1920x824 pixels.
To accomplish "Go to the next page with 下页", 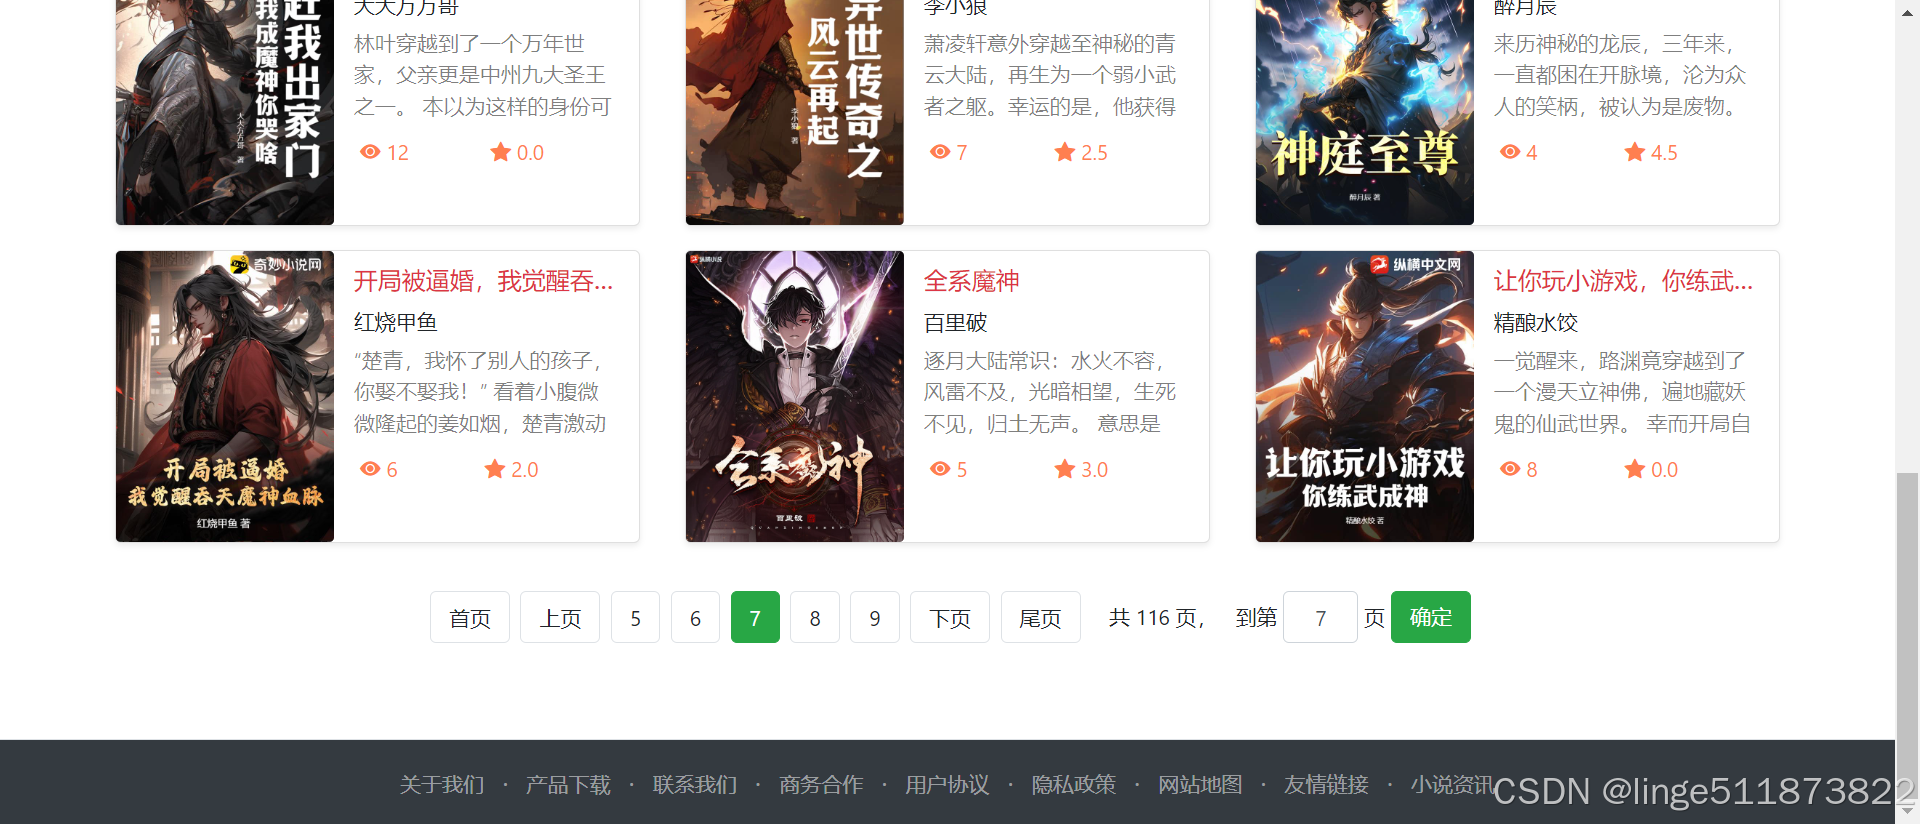I will pos(950,617).
